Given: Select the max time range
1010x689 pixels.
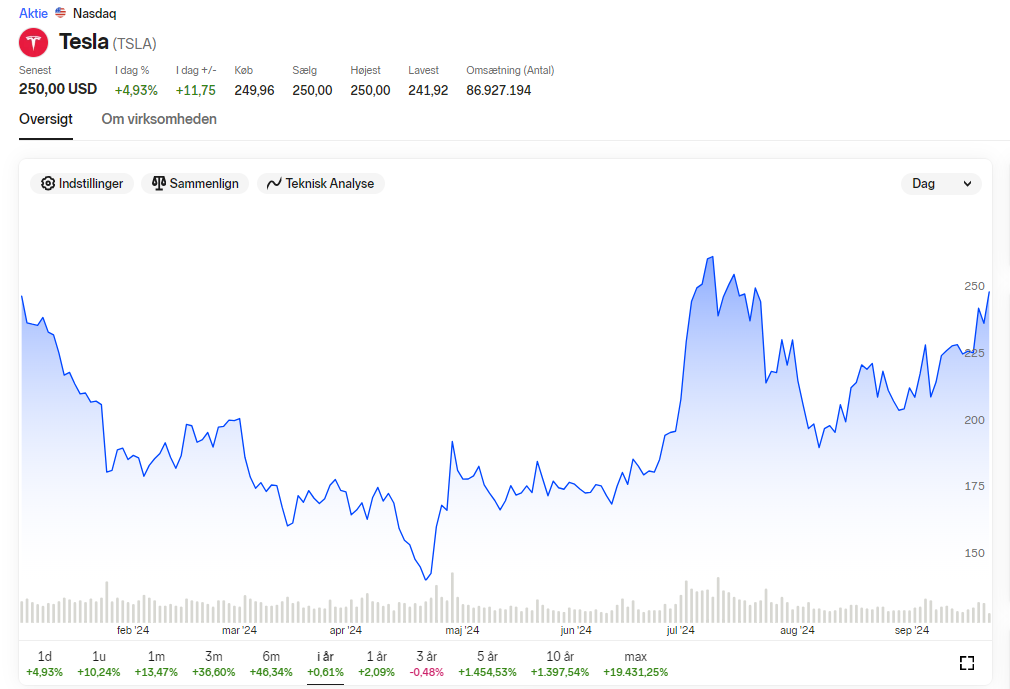Looking at the screenshot, I should coord(636,664).
